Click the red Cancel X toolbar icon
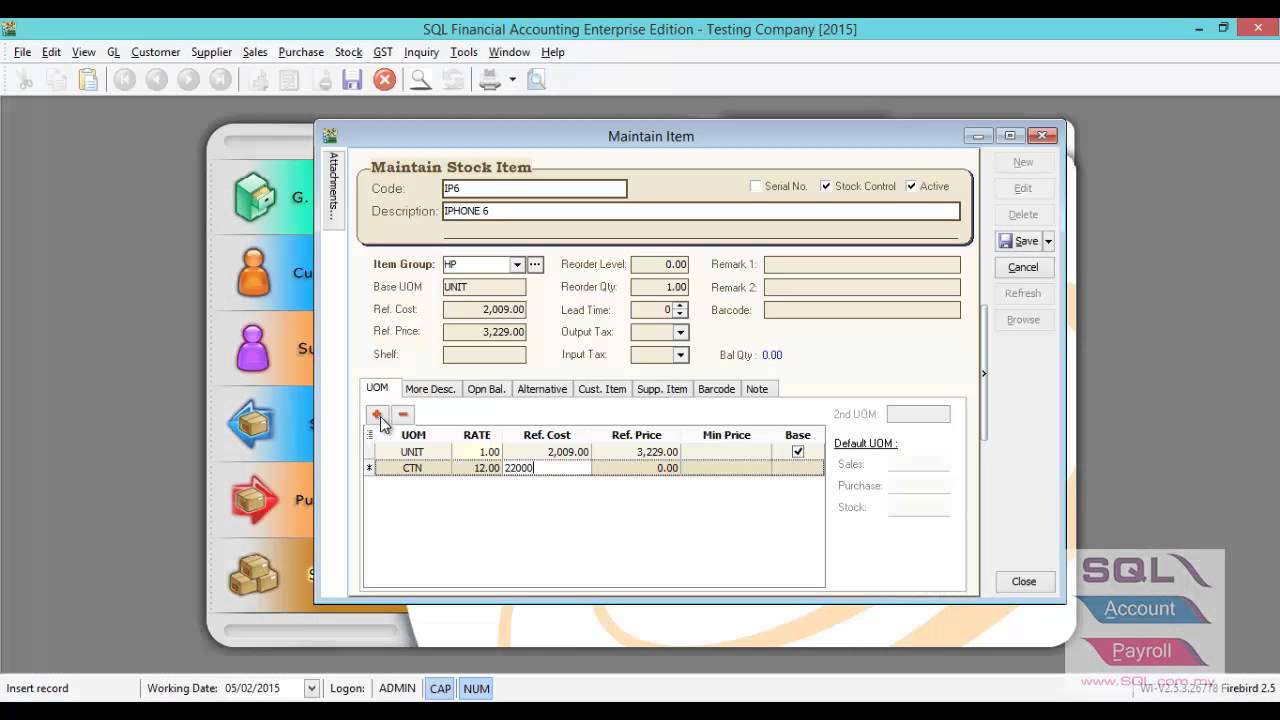Screen dimensions: 1280x720 (384, 80)
